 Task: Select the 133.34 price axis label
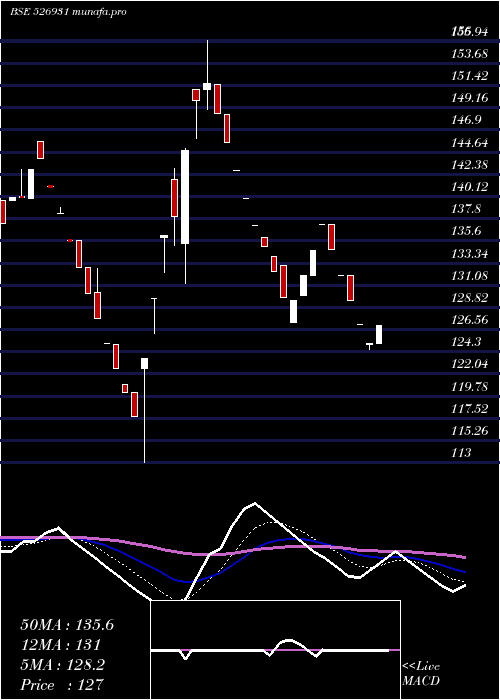tap(469, 254)
